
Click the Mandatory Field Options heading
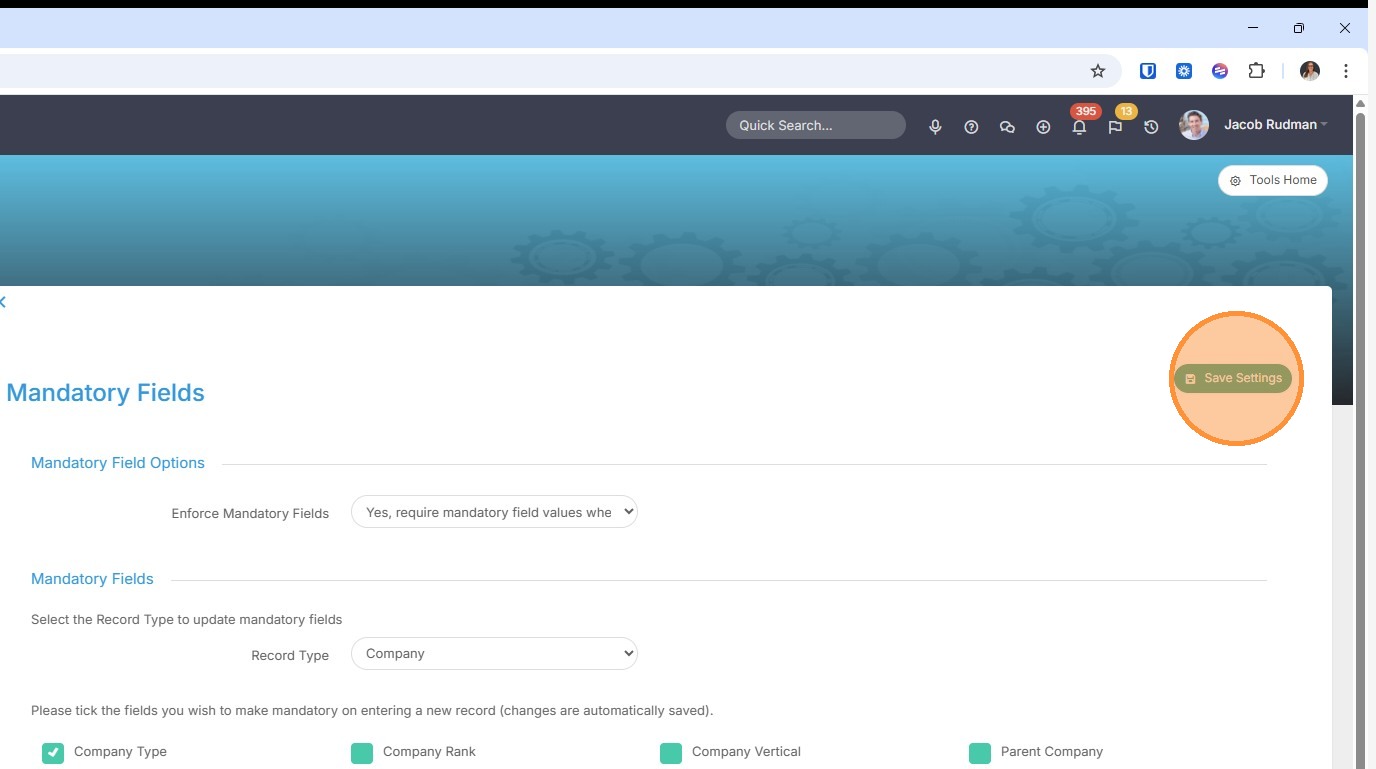pyautogui.click(x=118, y=463)
